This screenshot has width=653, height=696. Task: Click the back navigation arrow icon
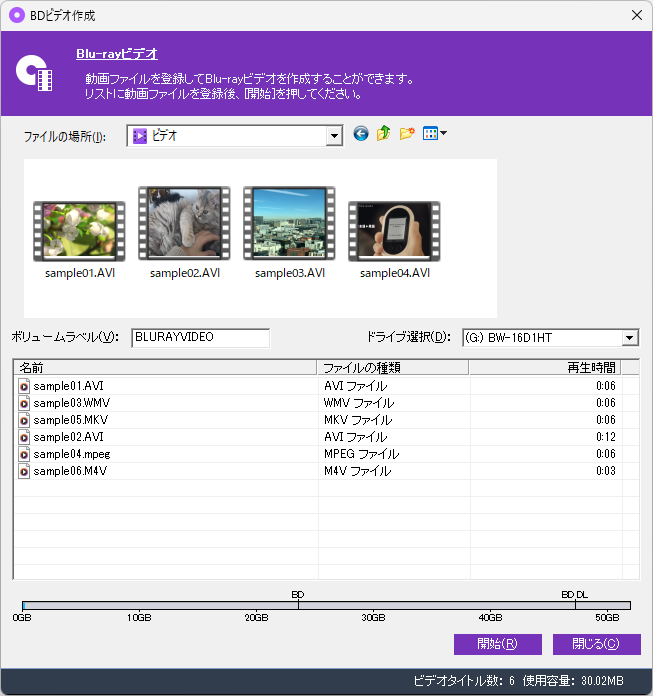coord(361,134)
